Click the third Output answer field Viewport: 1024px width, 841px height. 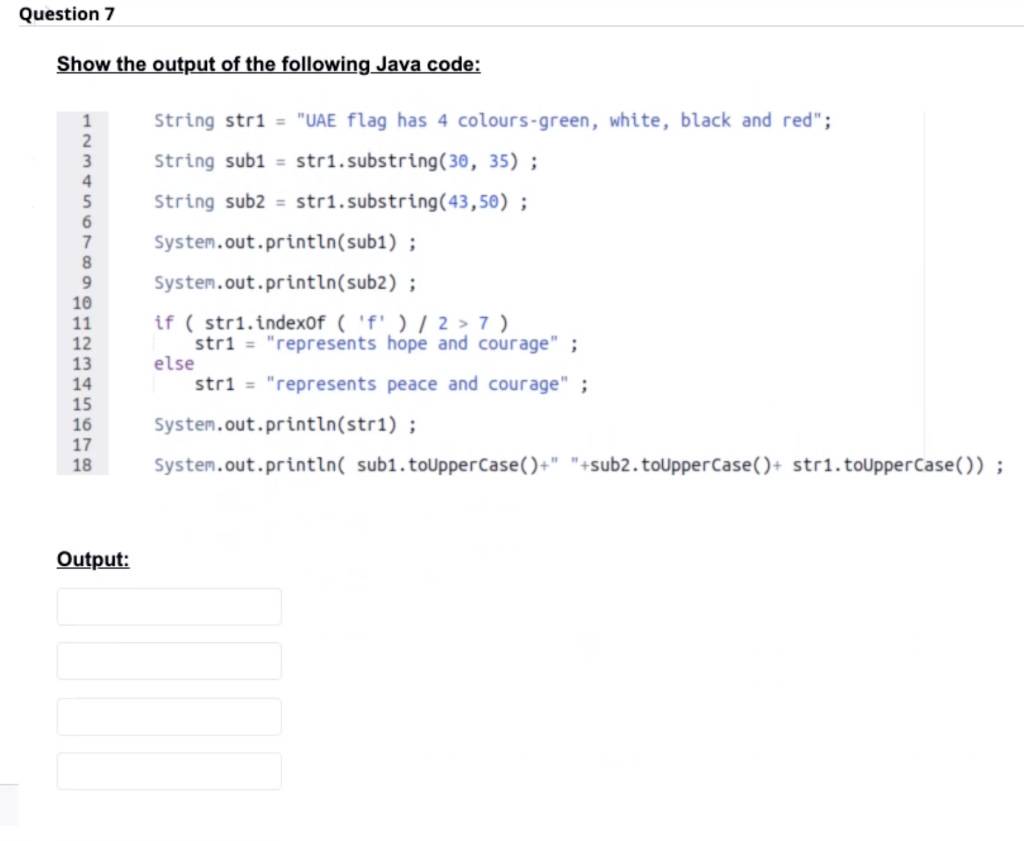(x=168, y=716)
